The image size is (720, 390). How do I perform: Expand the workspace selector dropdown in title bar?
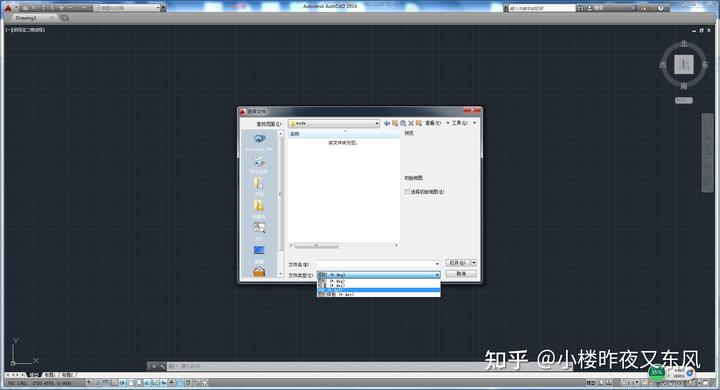point(158,8)
